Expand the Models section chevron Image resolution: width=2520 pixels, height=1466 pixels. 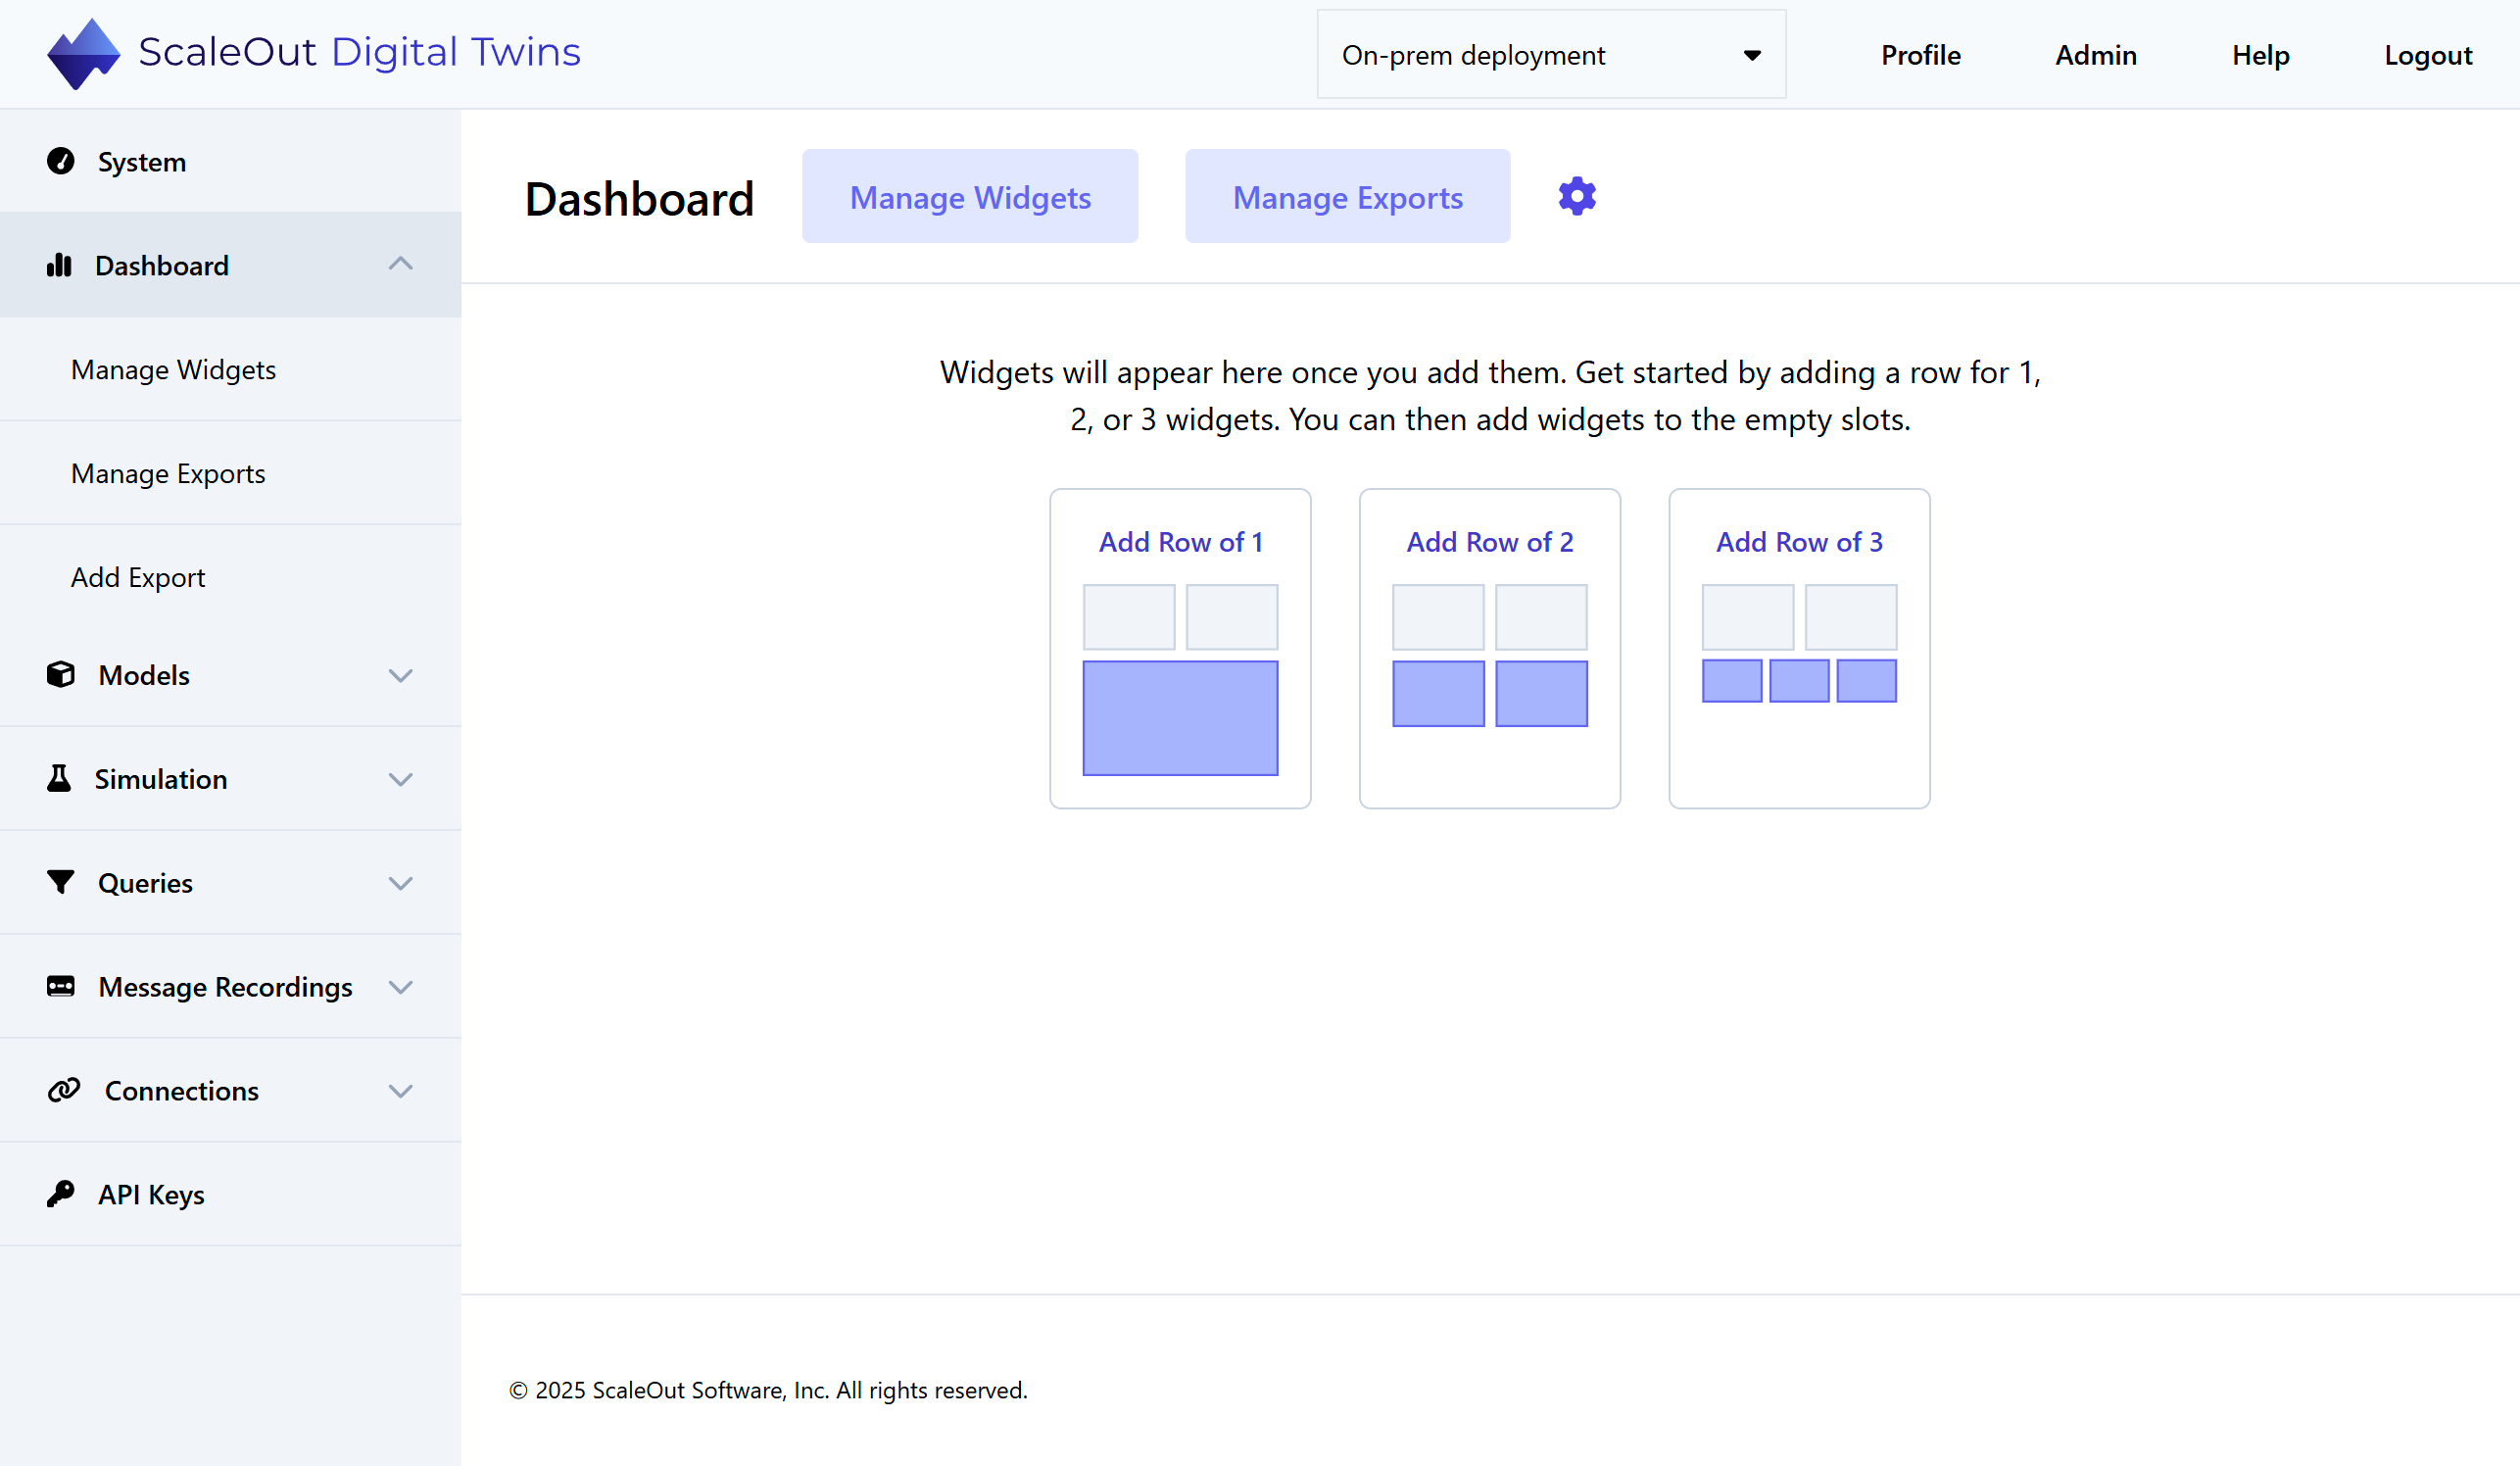(401, 676)
